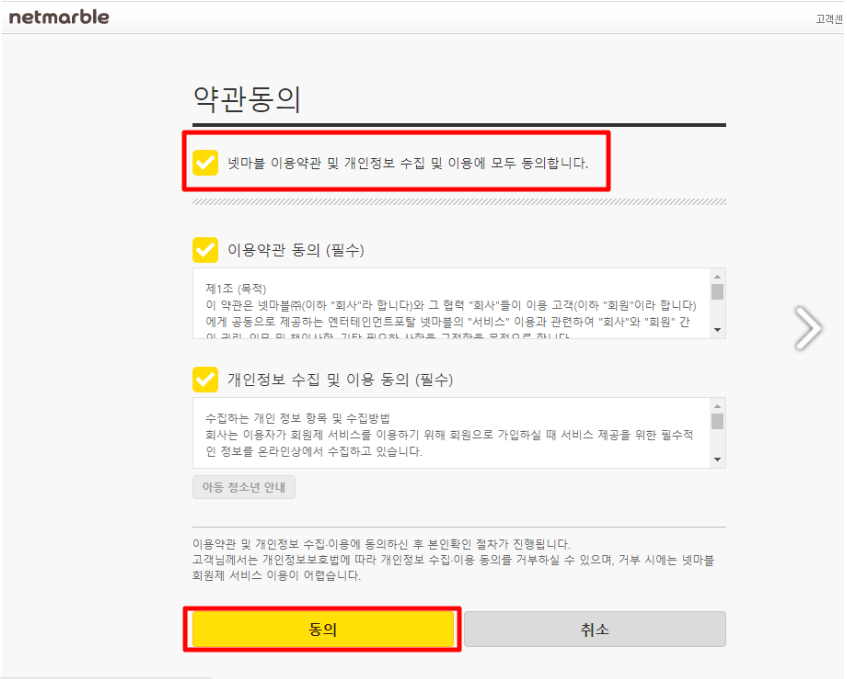Click the down arrow in 이용약관 scrollbar
847x679 pixels.
pos(717,330)
